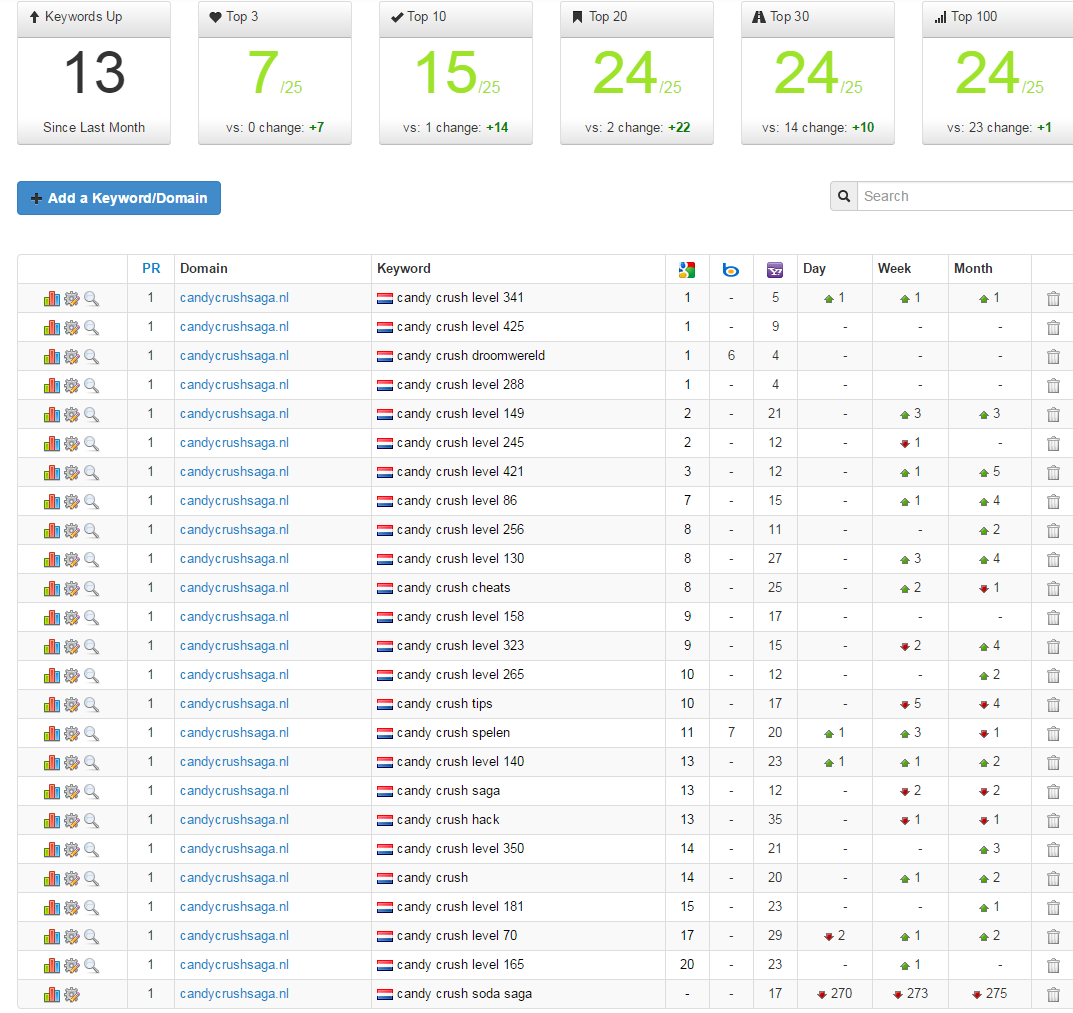Image resolution: width=1073 pixels, height=1013 pixels.
Task: Open chart icon for candy crush level 158
Action: (x=51, y=617)
